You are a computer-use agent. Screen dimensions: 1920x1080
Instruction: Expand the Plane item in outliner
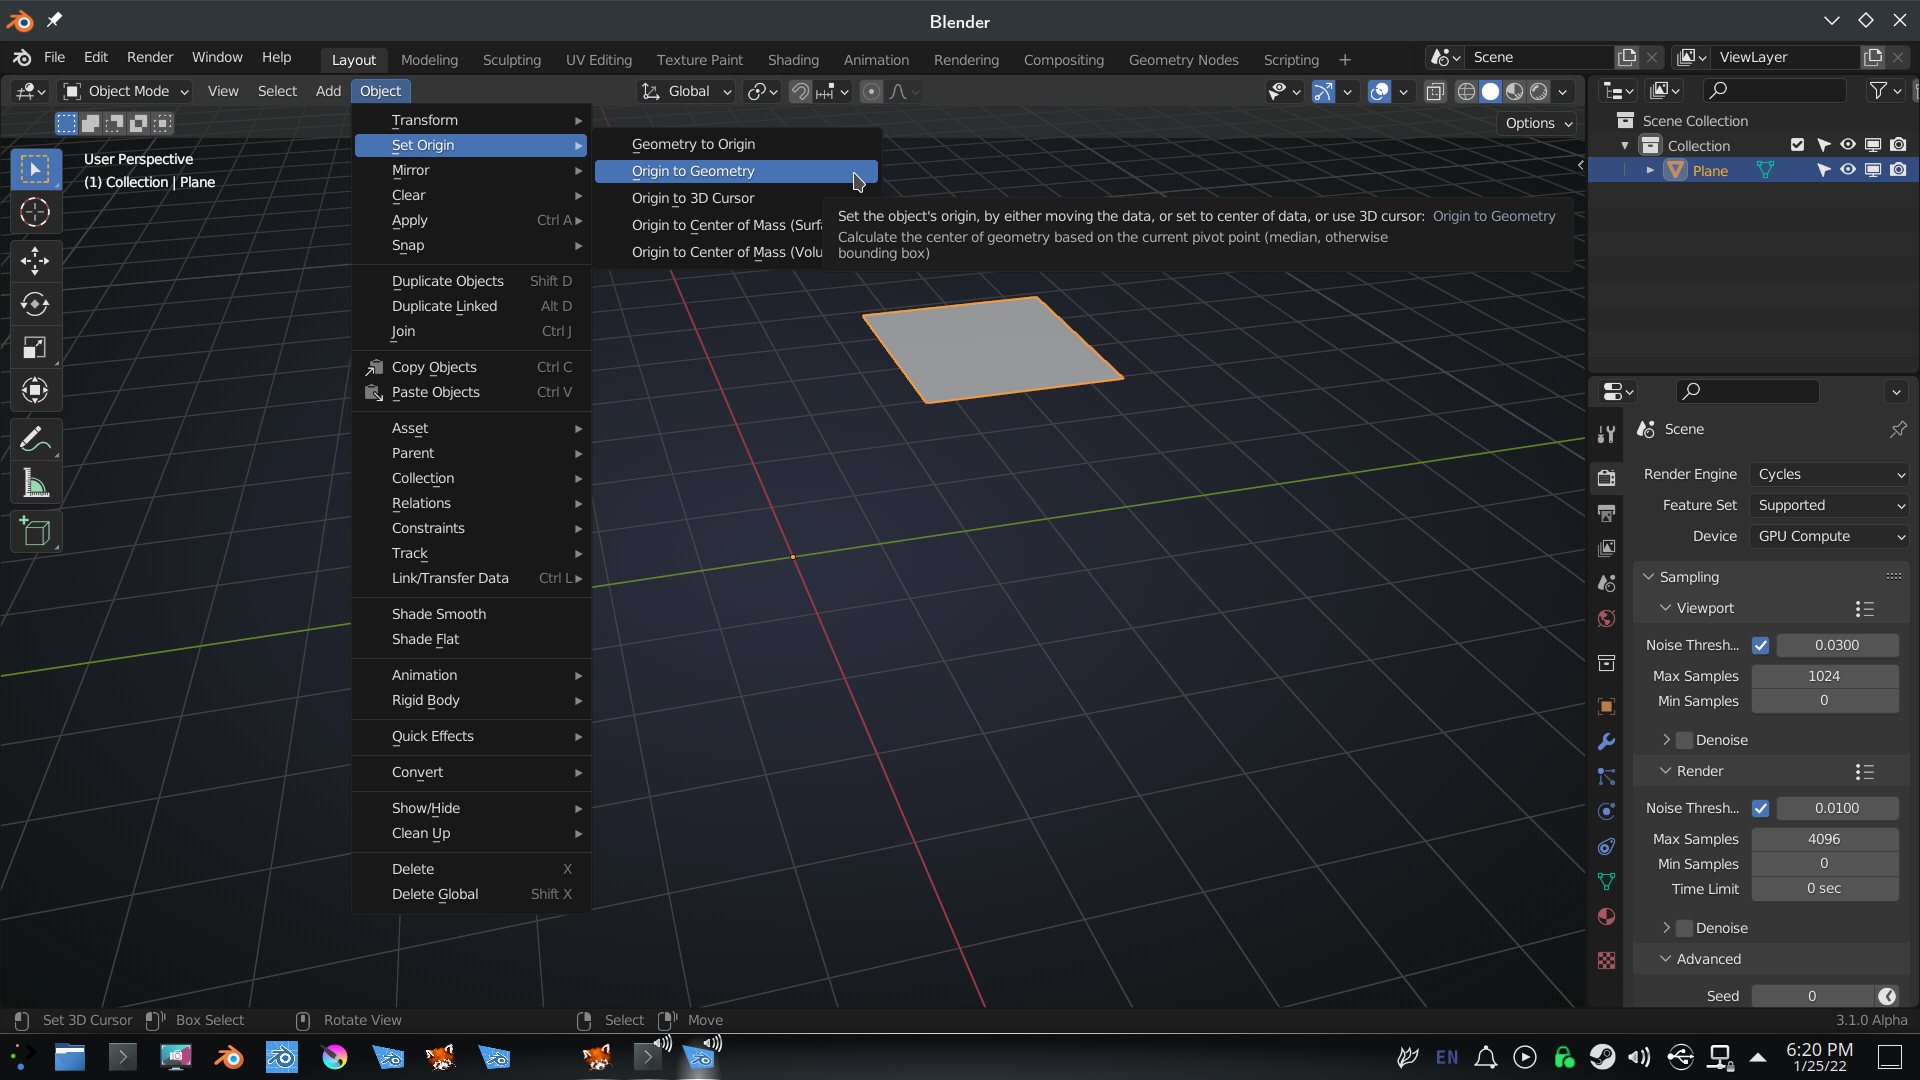[1650, 171]
